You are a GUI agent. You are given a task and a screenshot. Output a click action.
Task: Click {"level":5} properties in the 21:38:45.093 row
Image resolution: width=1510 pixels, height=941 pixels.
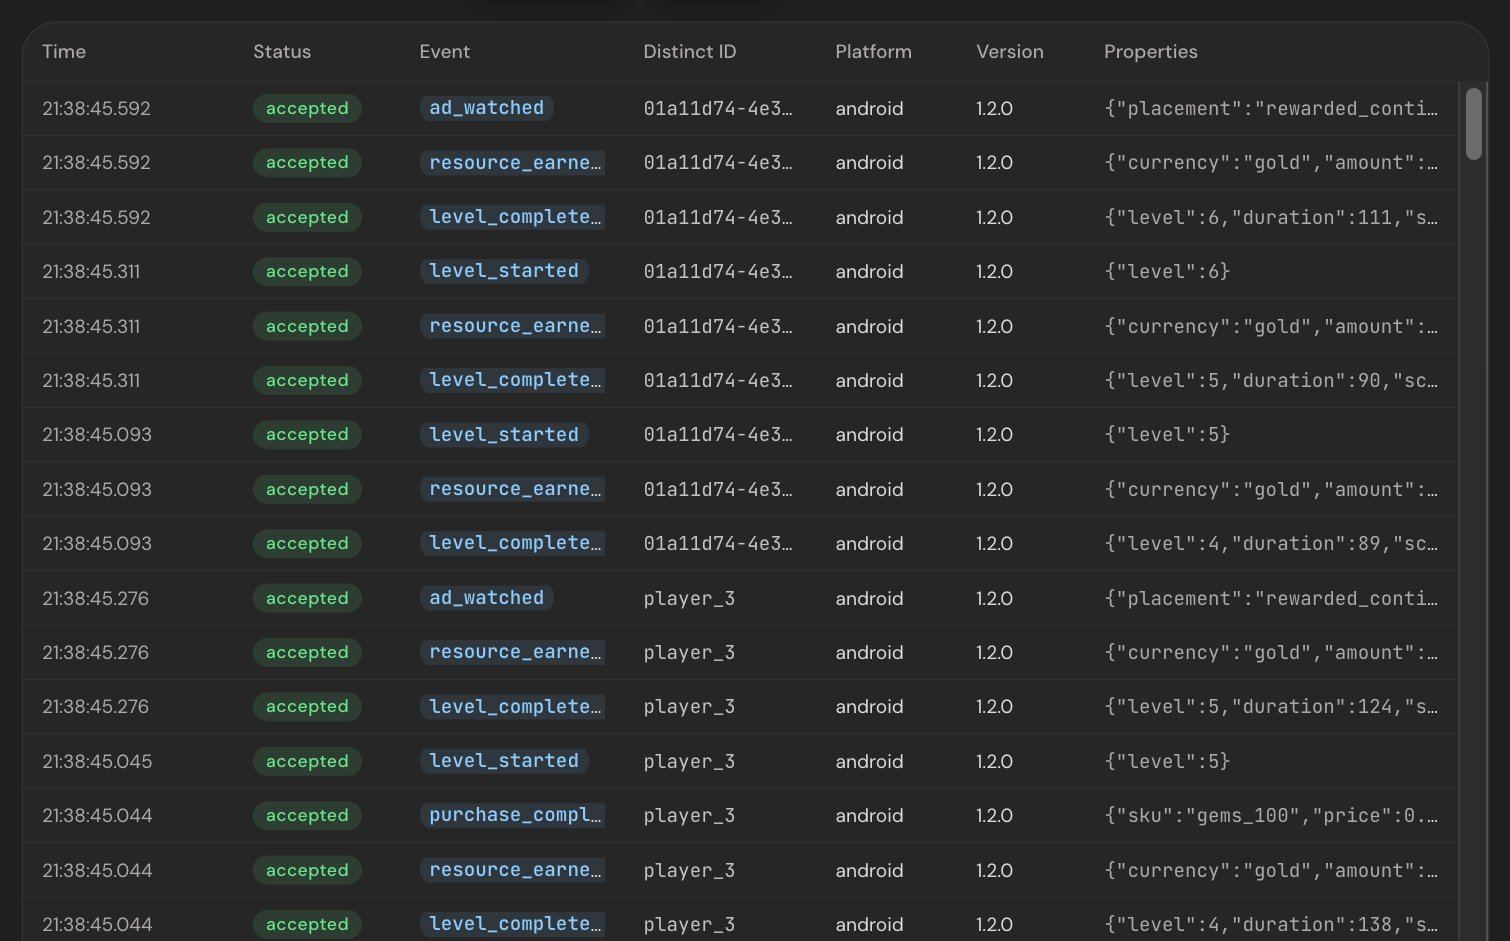pos(1167,435)
